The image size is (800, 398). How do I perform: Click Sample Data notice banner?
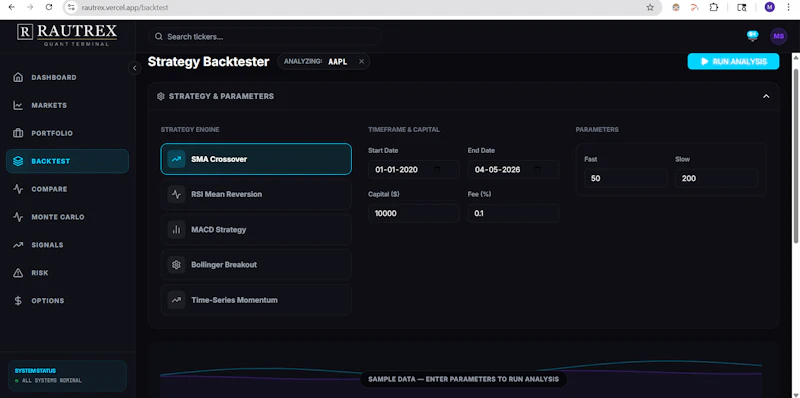(463, 379)
